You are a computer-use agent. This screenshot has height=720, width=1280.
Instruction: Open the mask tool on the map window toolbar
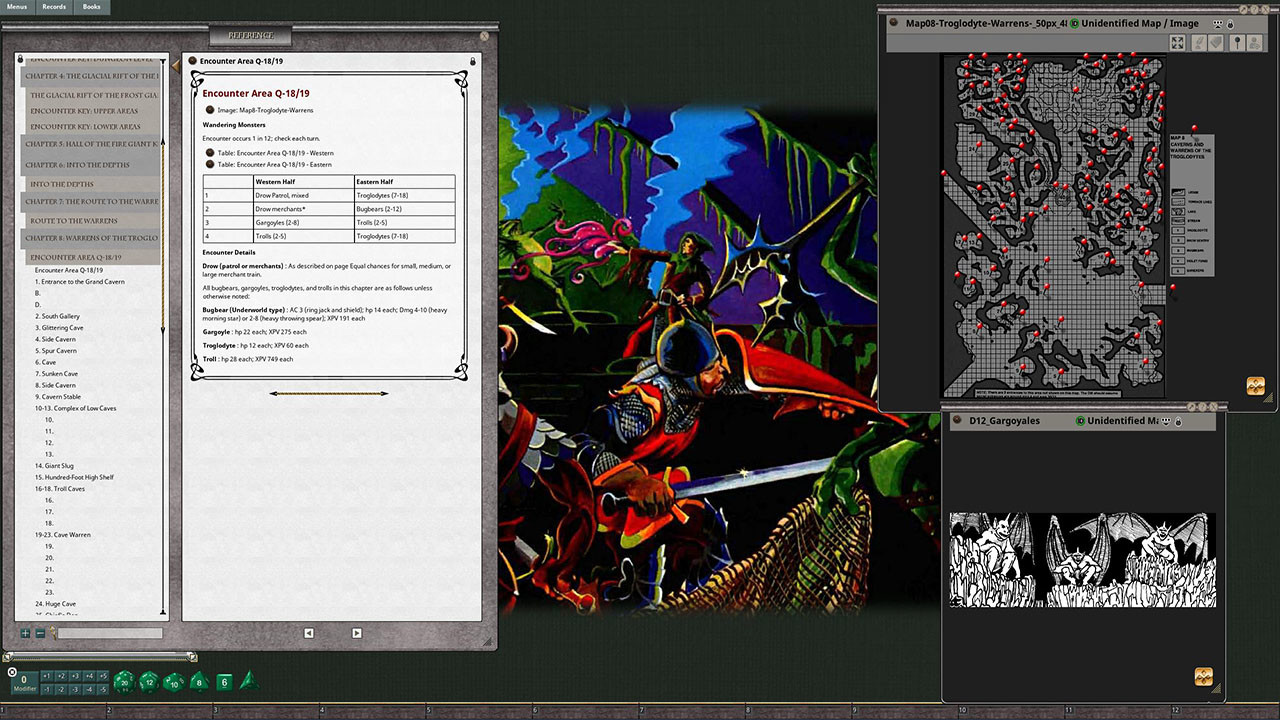coord(1216,42)
